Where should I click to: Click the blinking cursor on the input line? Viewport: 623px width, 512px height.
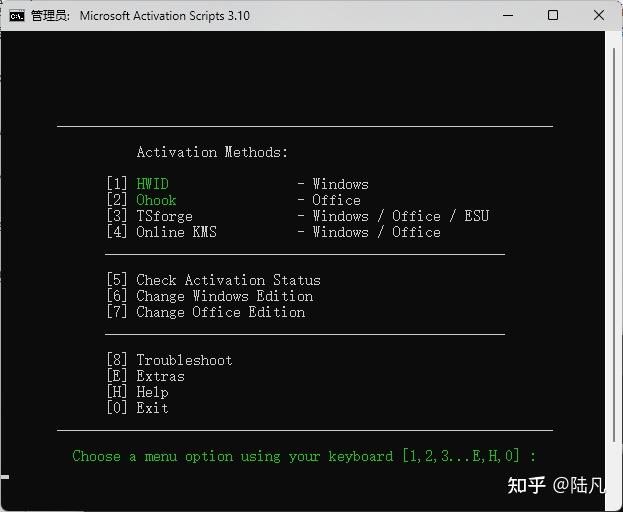pyautogui.click(x=5, y=477)
